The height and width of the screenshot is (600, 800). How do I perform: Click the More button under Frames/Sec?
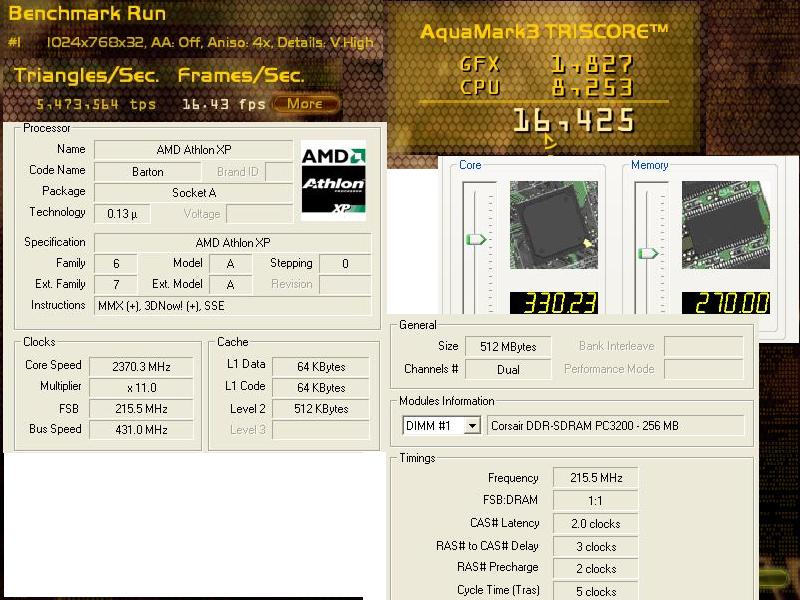pos(305,104)
